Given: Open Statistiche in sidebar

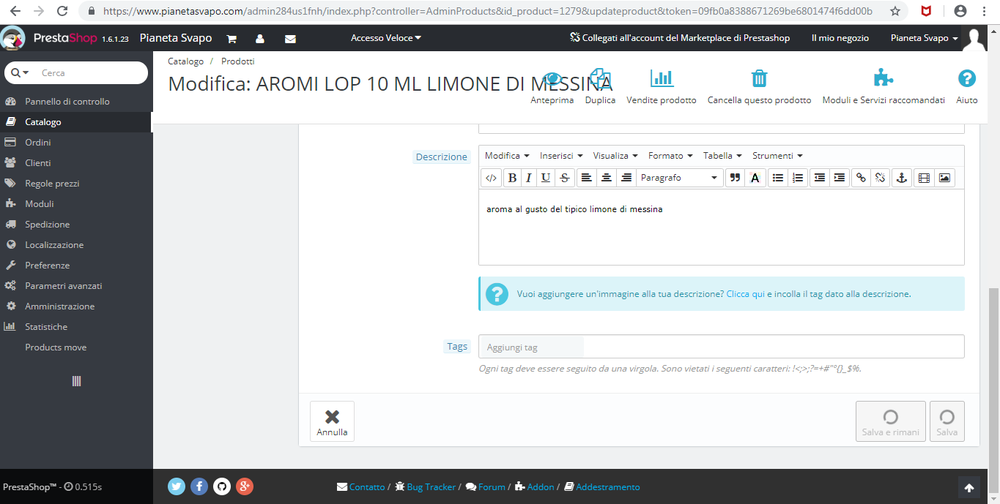Looking at the screenshot, I should 76,327.
